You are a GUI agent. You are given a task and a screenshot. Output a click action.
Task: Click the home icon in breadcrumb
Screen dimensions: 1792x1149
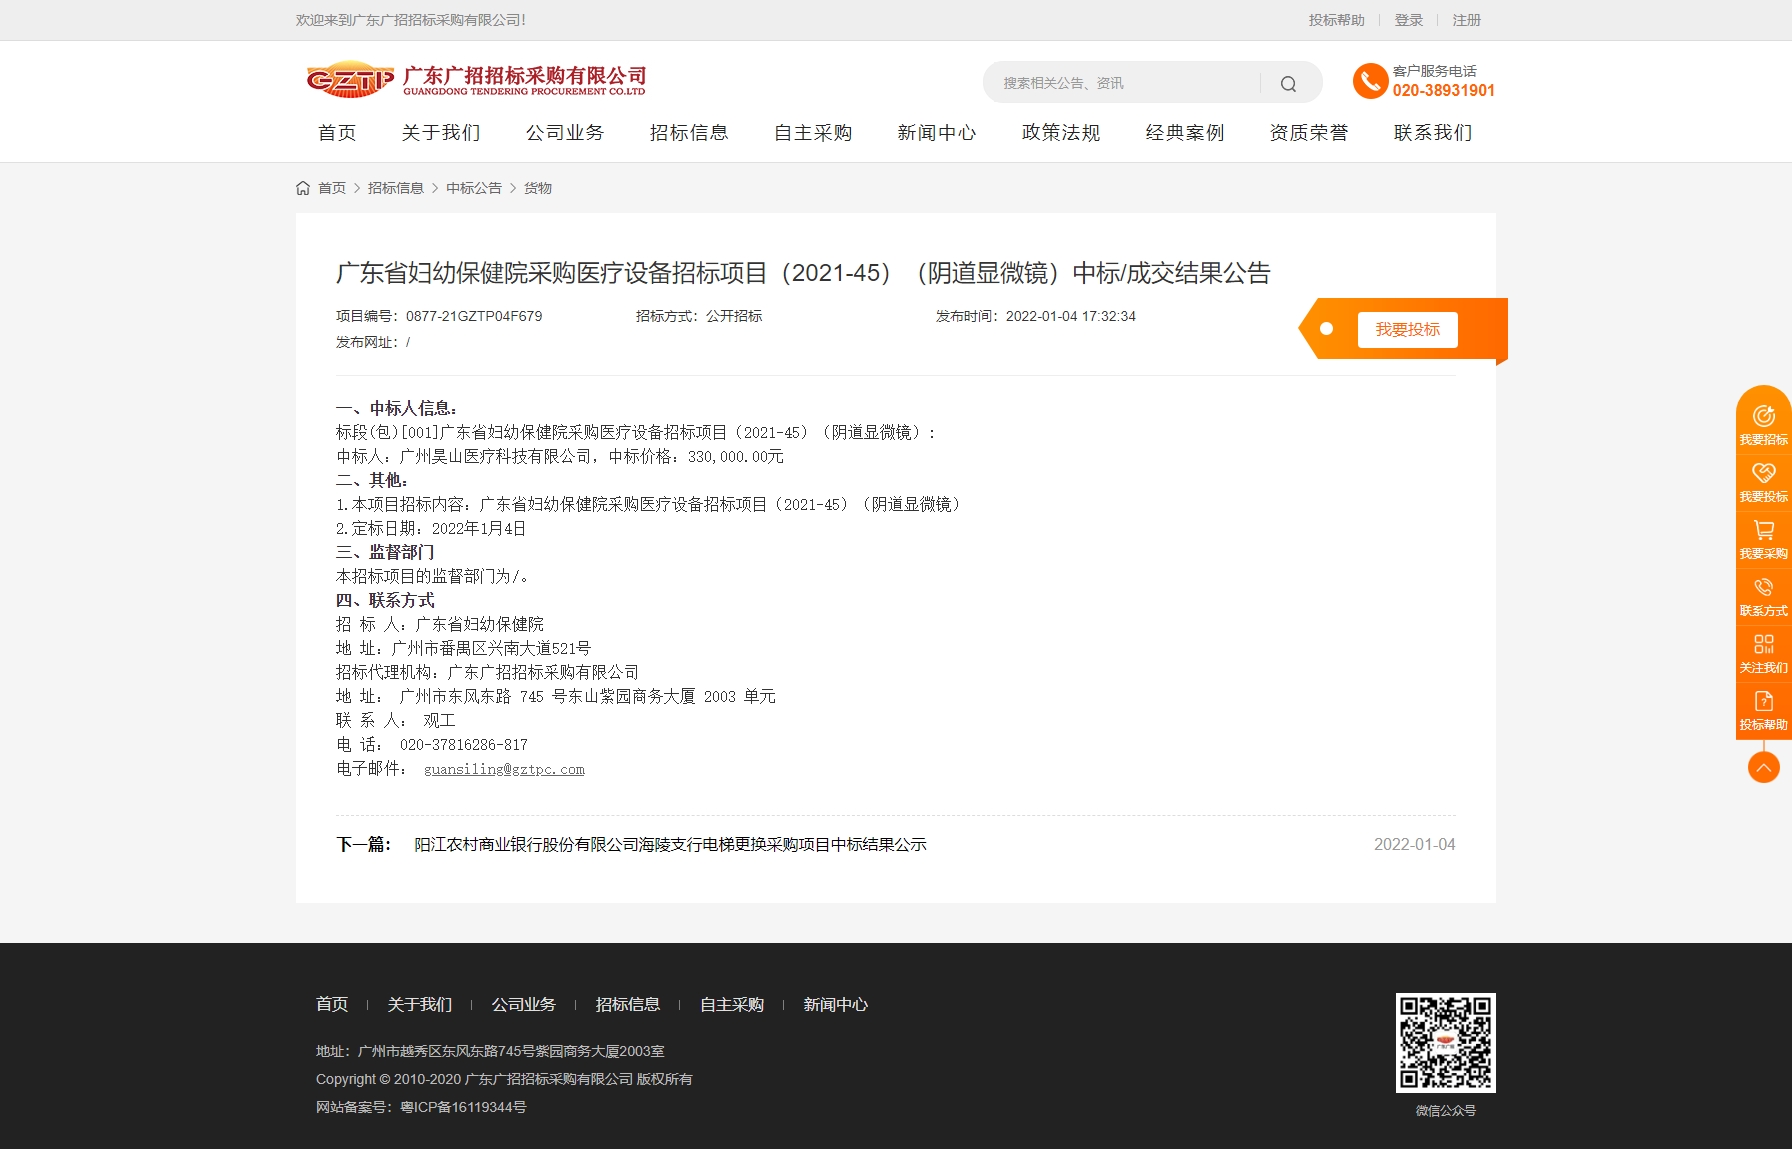[303, 188]
